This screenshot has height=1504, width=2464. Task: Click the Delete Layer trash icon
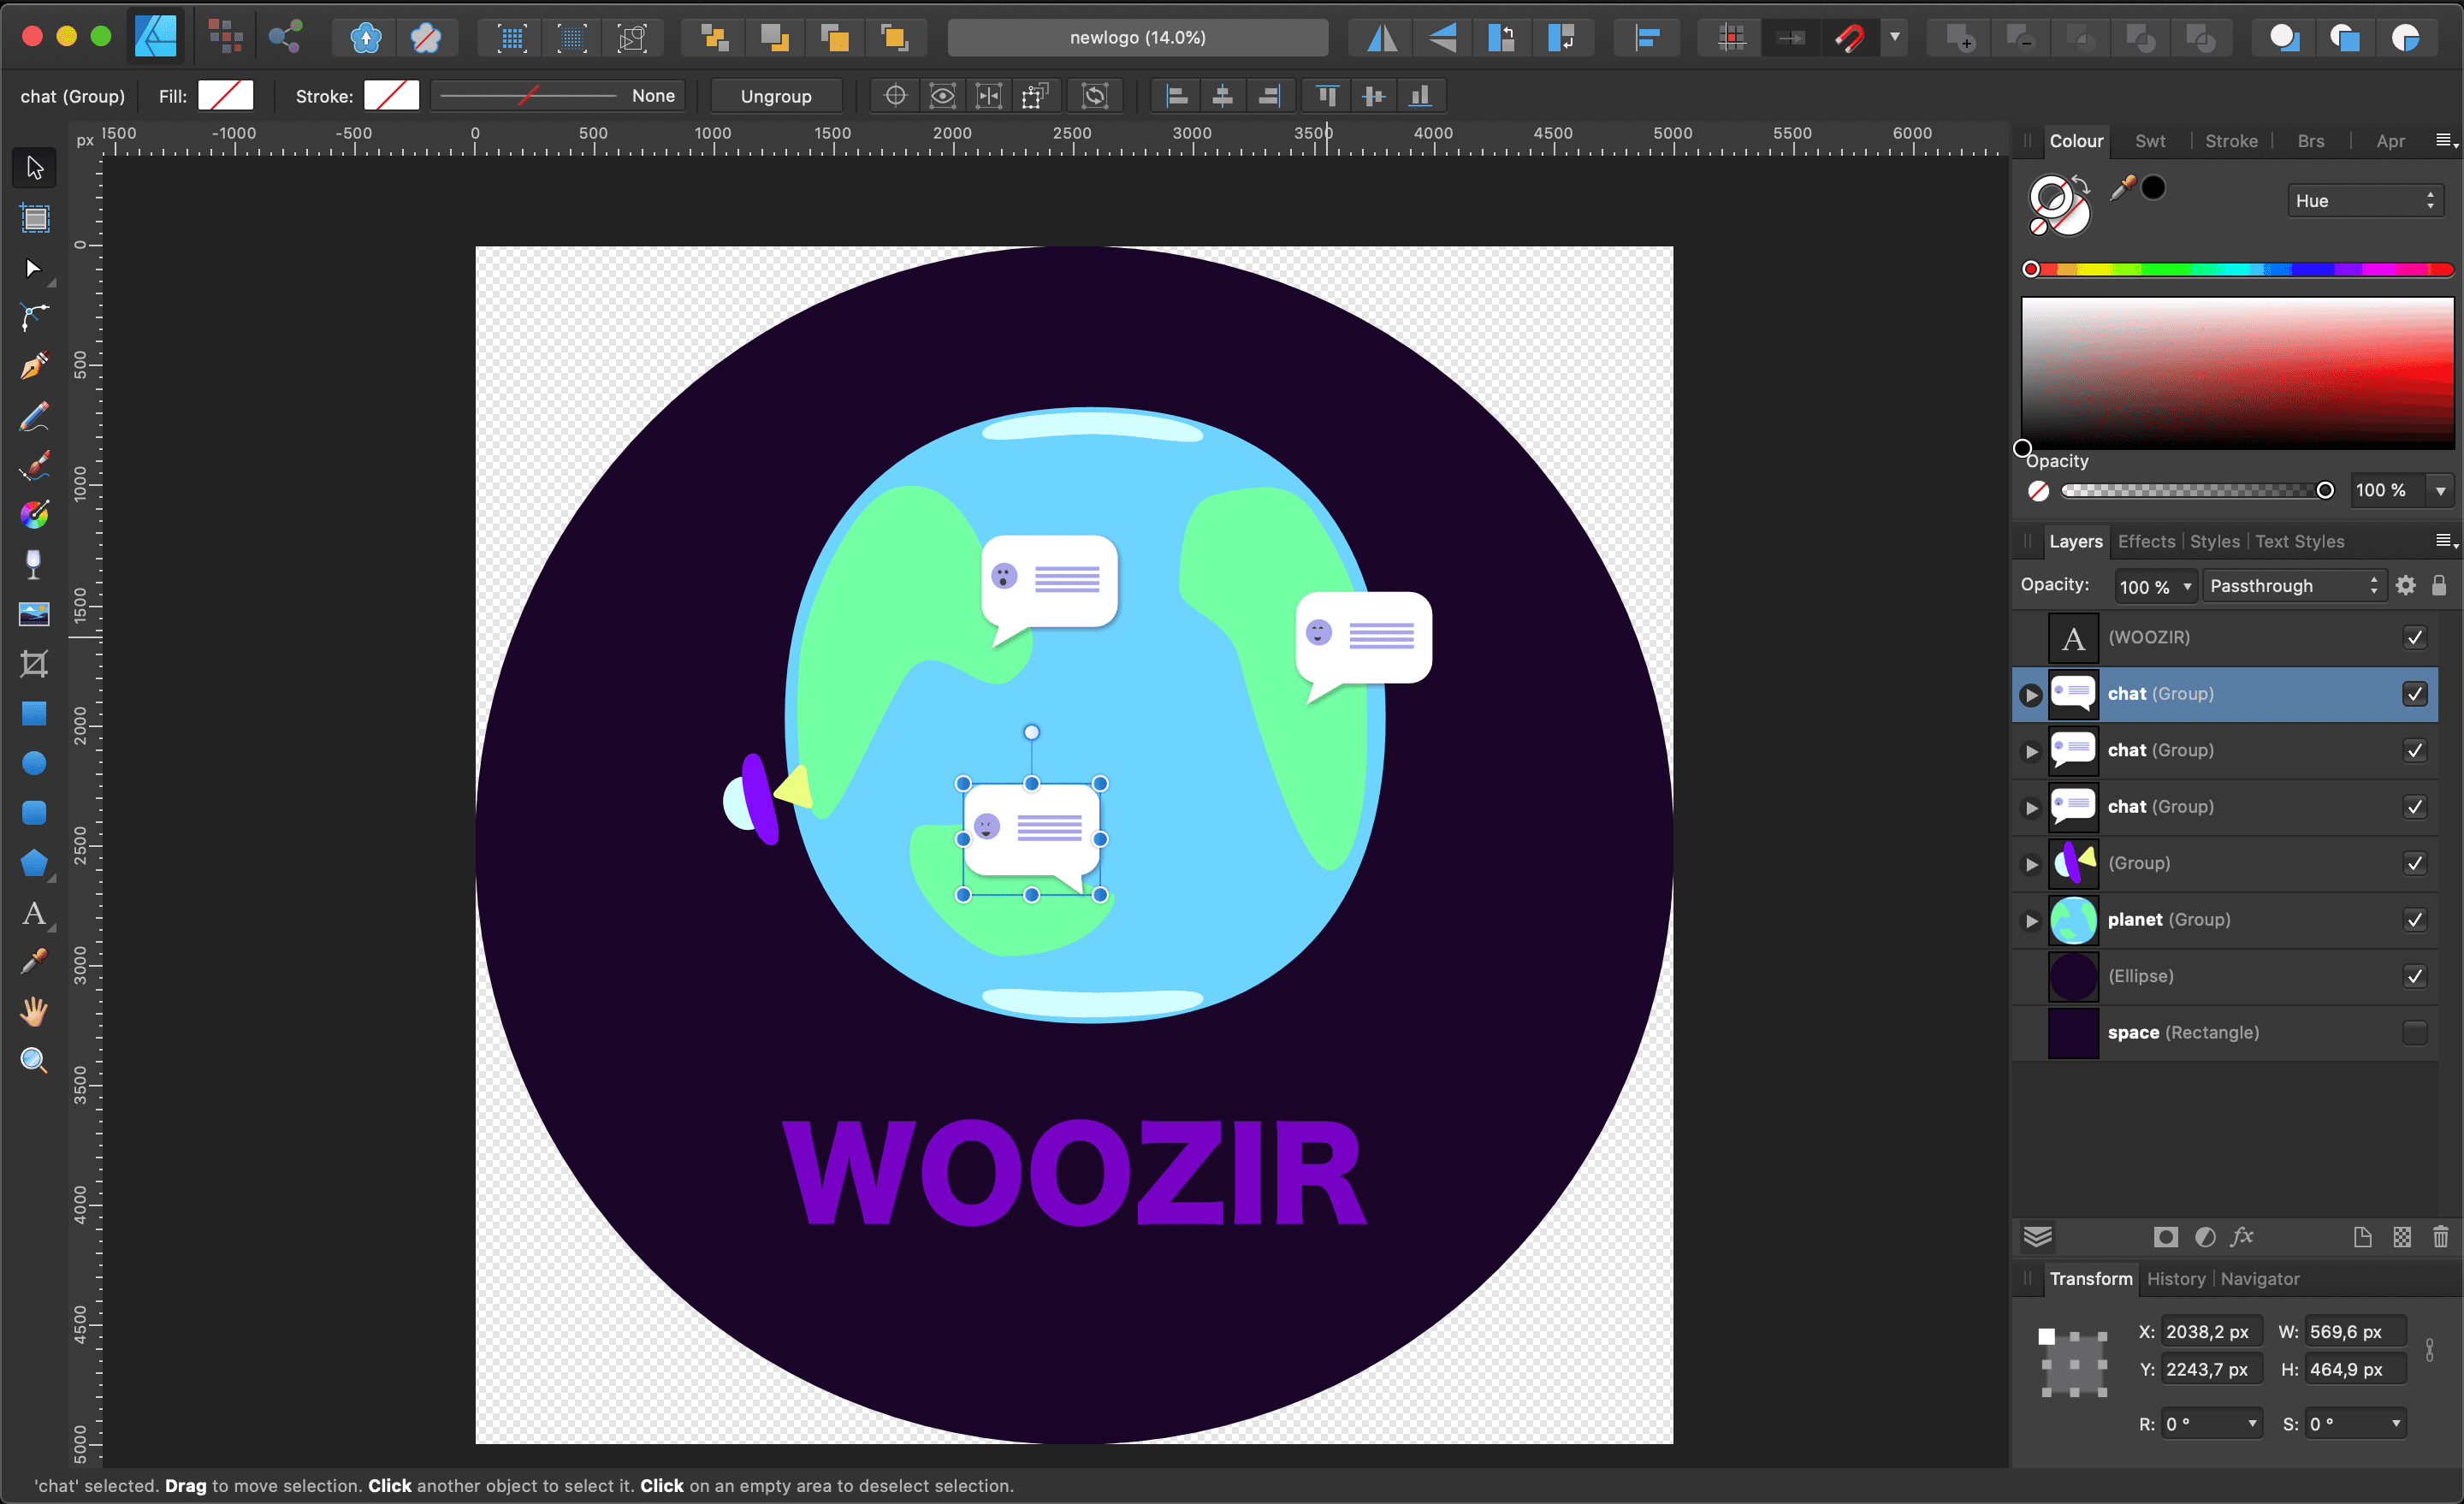point(2440,1237)
